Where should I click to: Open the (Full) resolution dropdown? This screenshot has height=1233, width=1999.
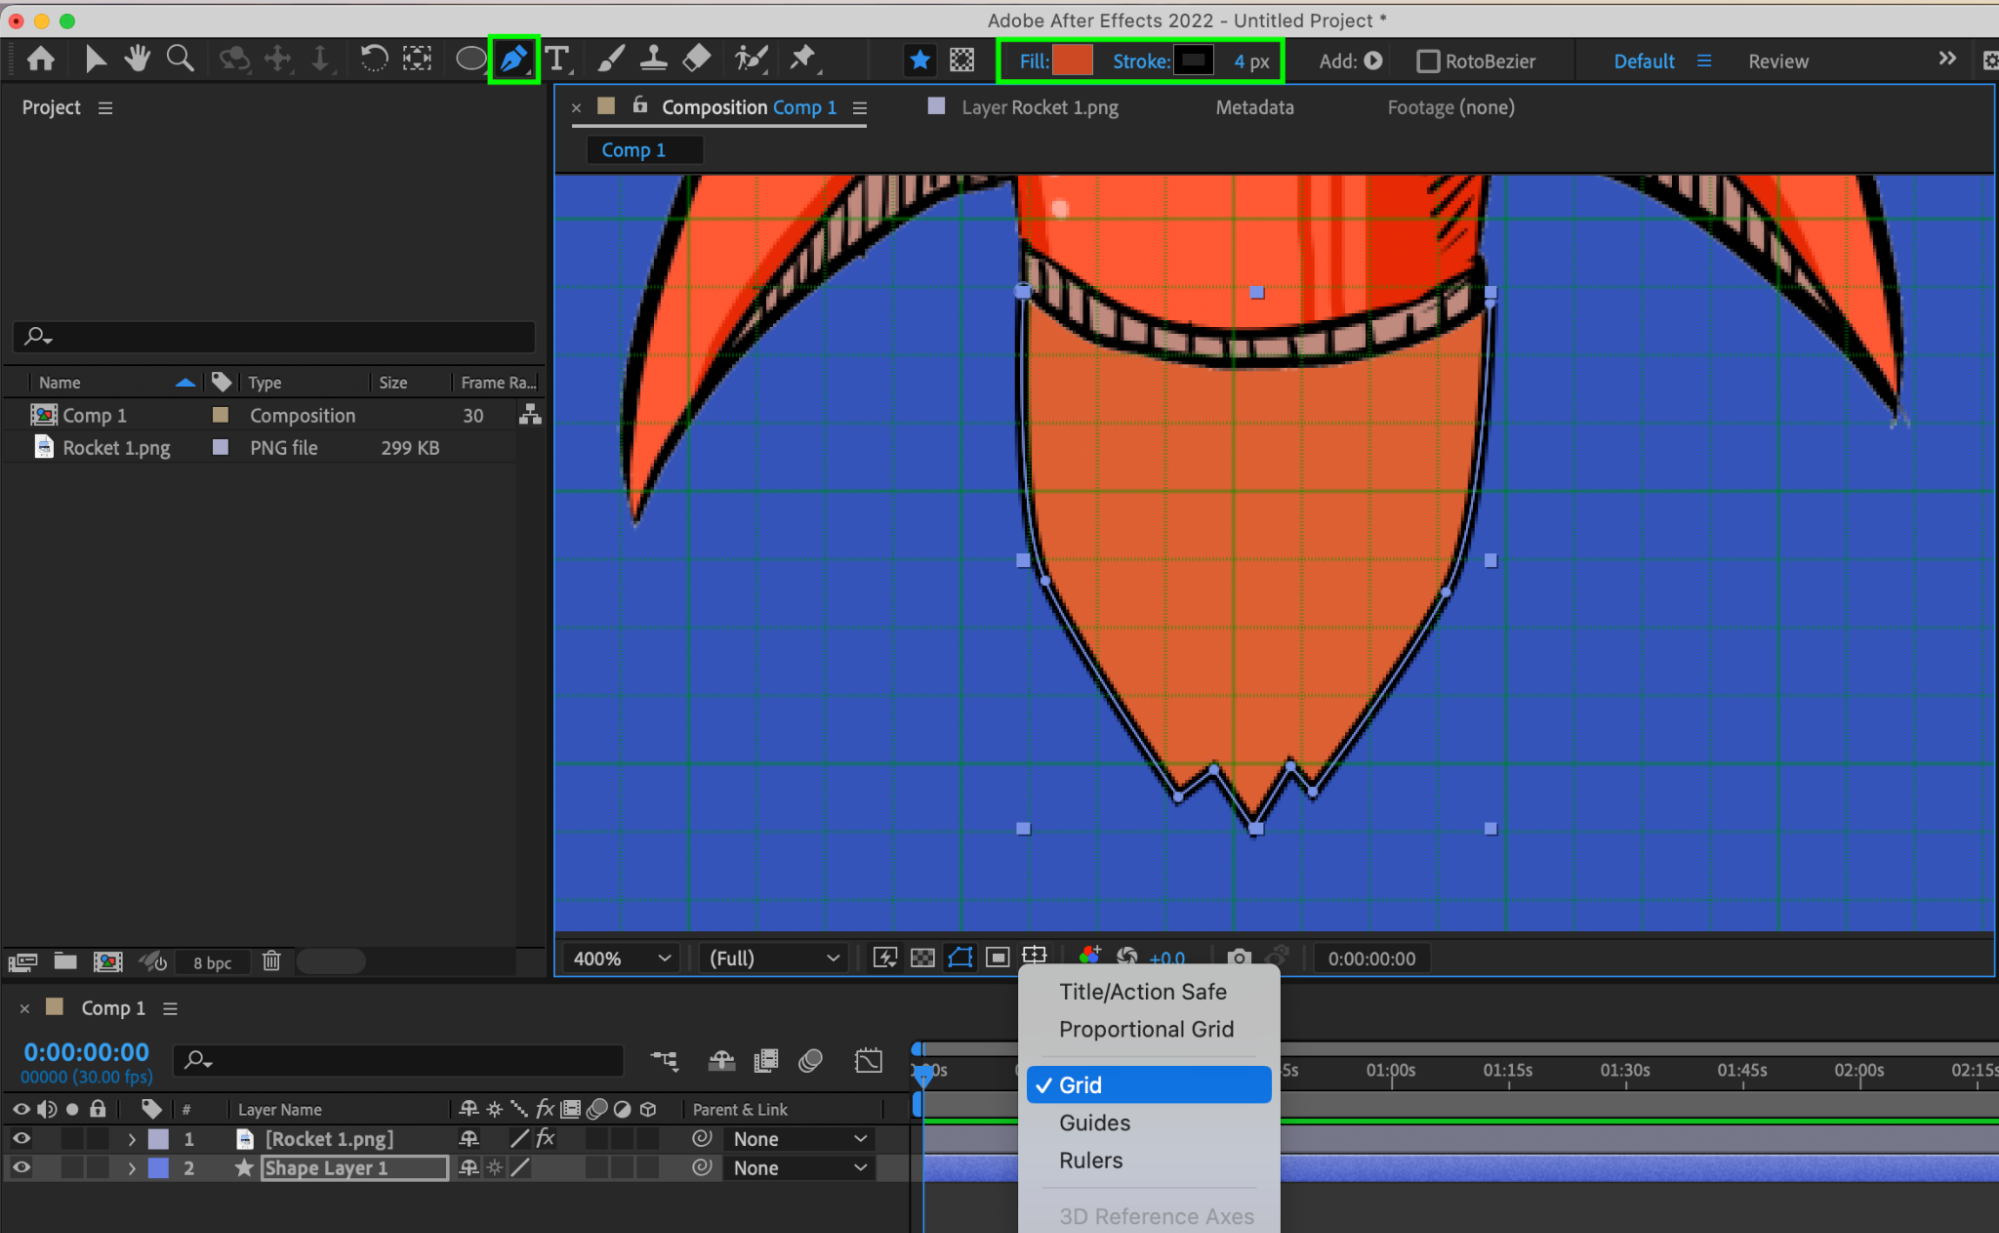click(x=773, y=958)
